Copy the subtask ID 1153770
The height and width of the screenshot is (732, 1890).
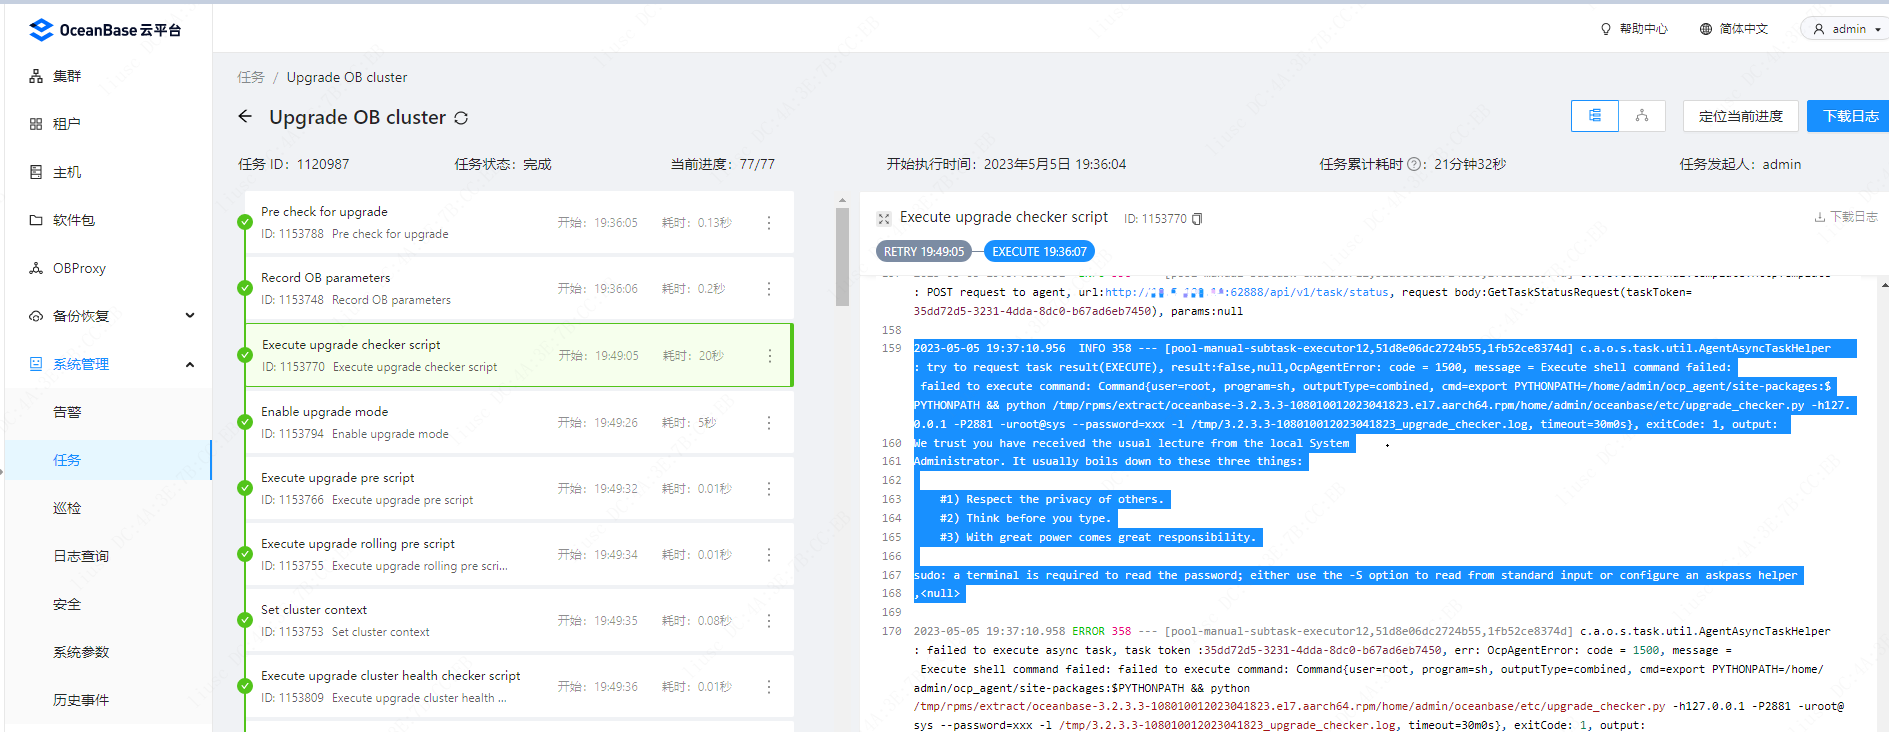tap(1197, 218)
